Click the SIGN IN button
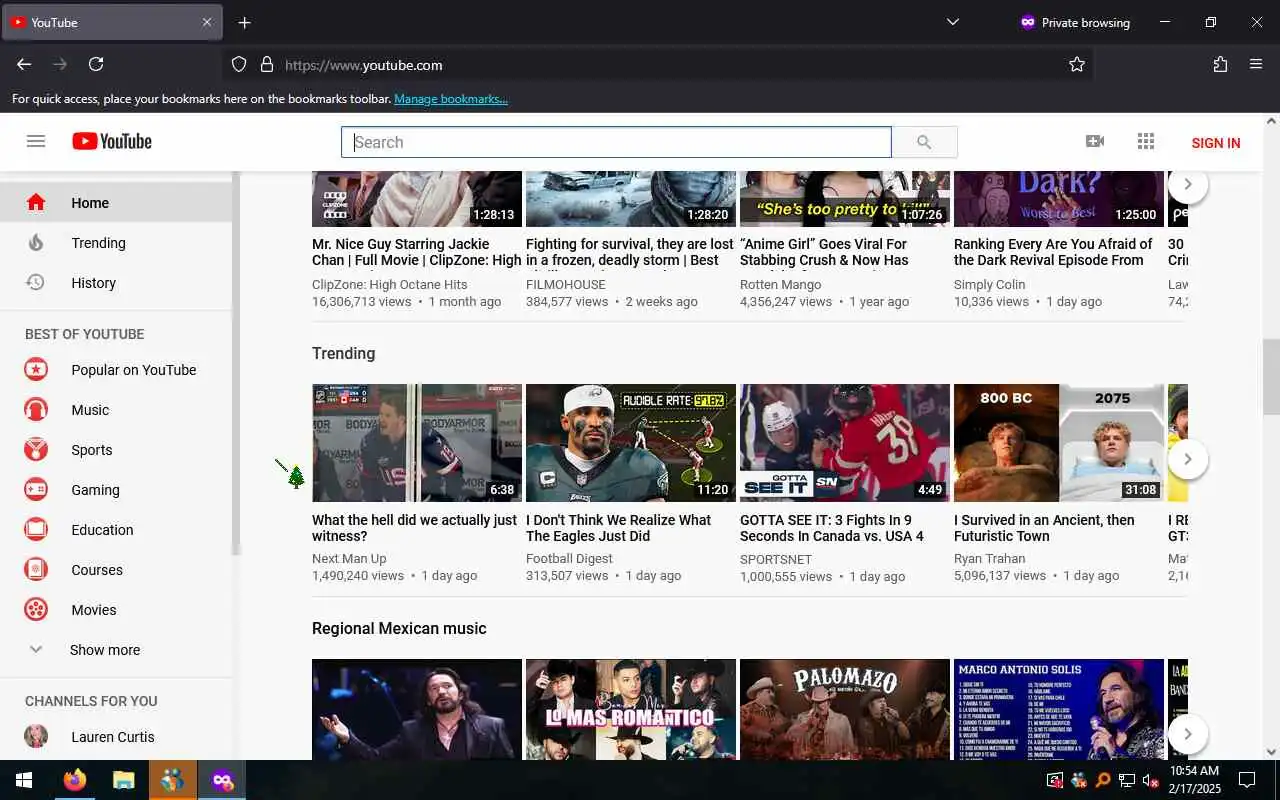 (x=1216, y=143)
